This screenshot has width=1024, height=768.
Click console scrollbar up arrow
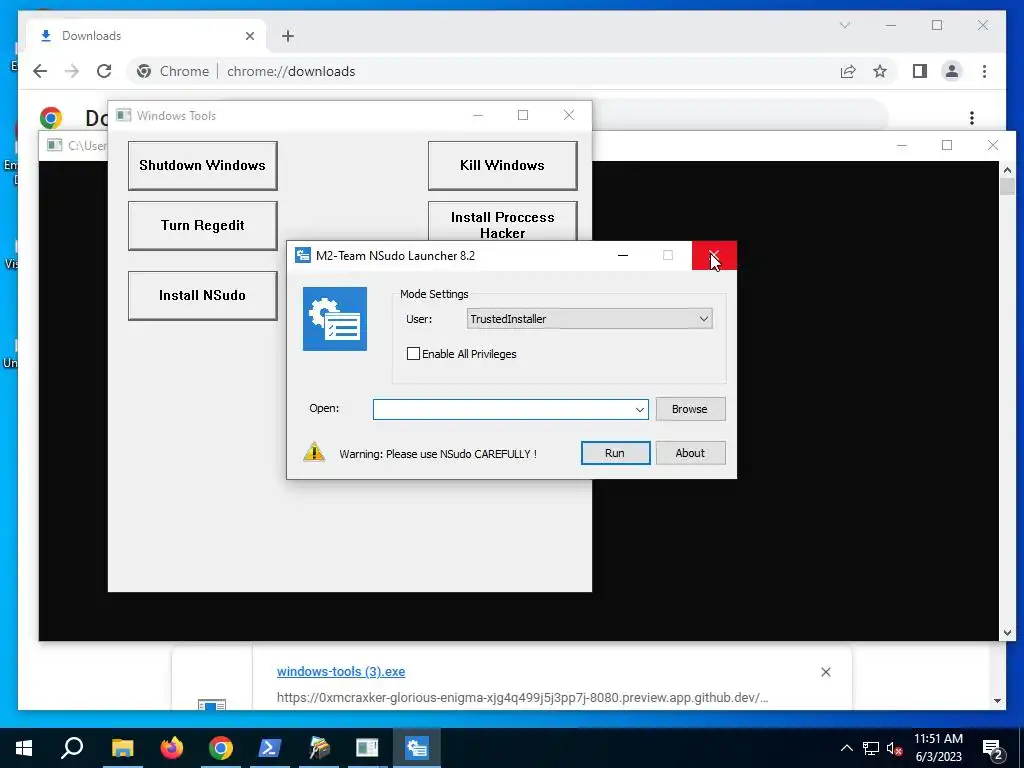click(1007, 170)
